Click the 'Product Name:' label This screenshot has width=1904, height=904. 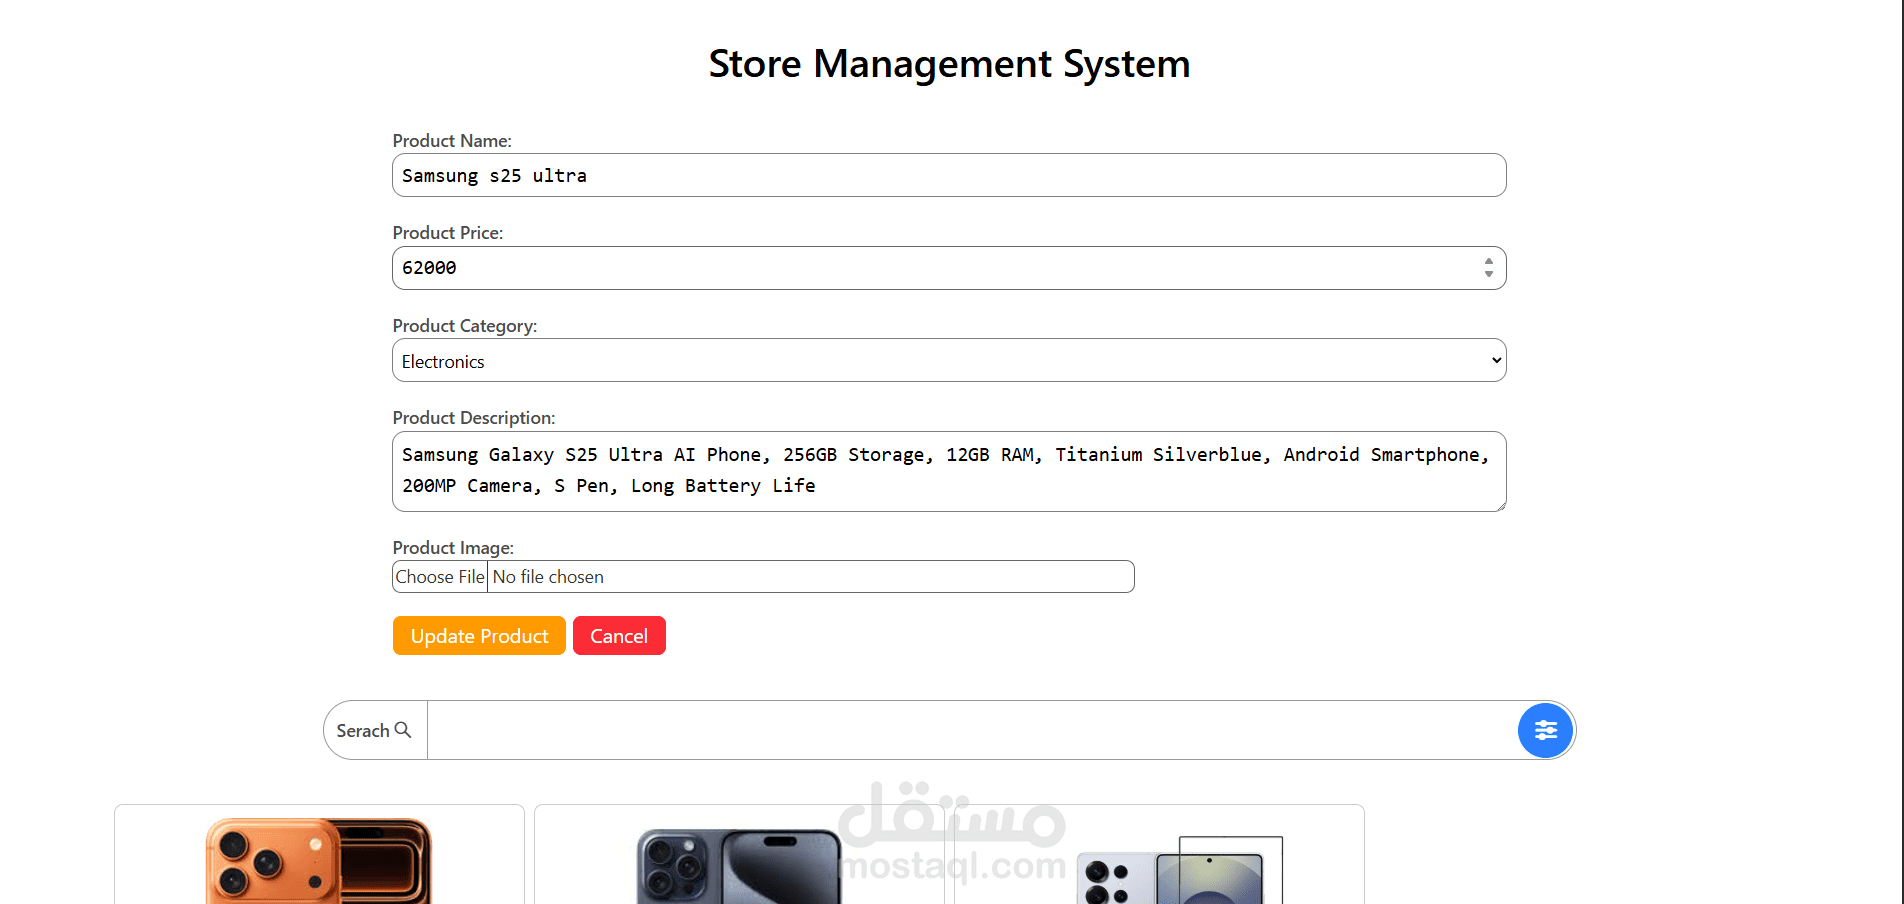452,141
